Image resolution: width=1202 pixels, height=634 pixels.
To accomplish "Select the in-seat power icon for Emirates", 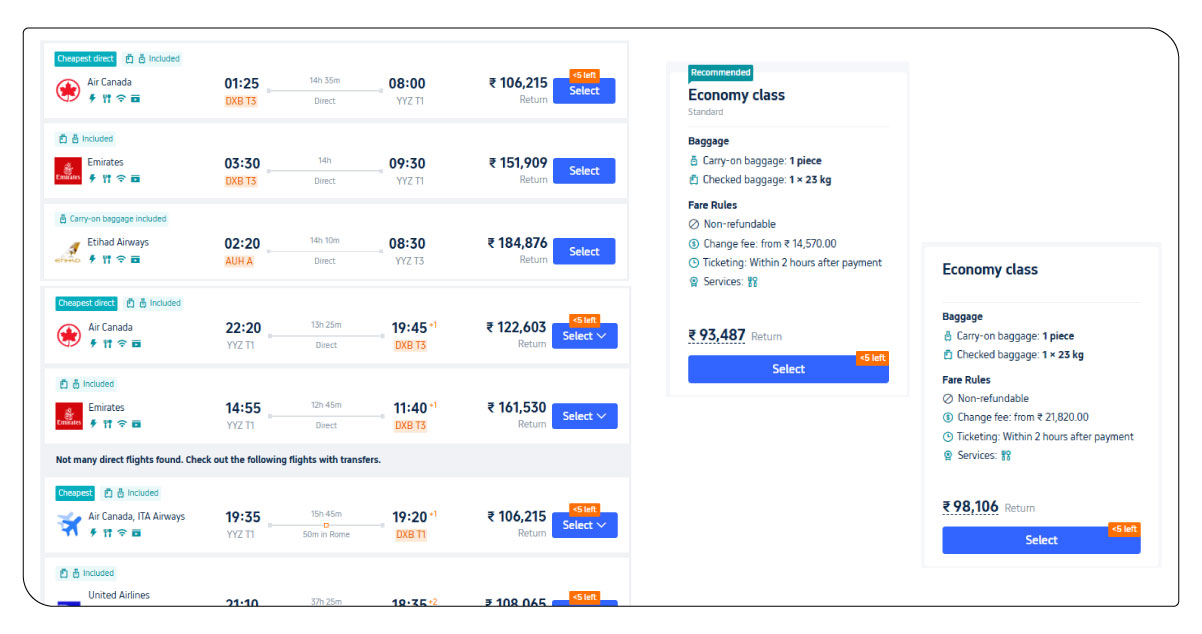I will click(x=91, y=179).
